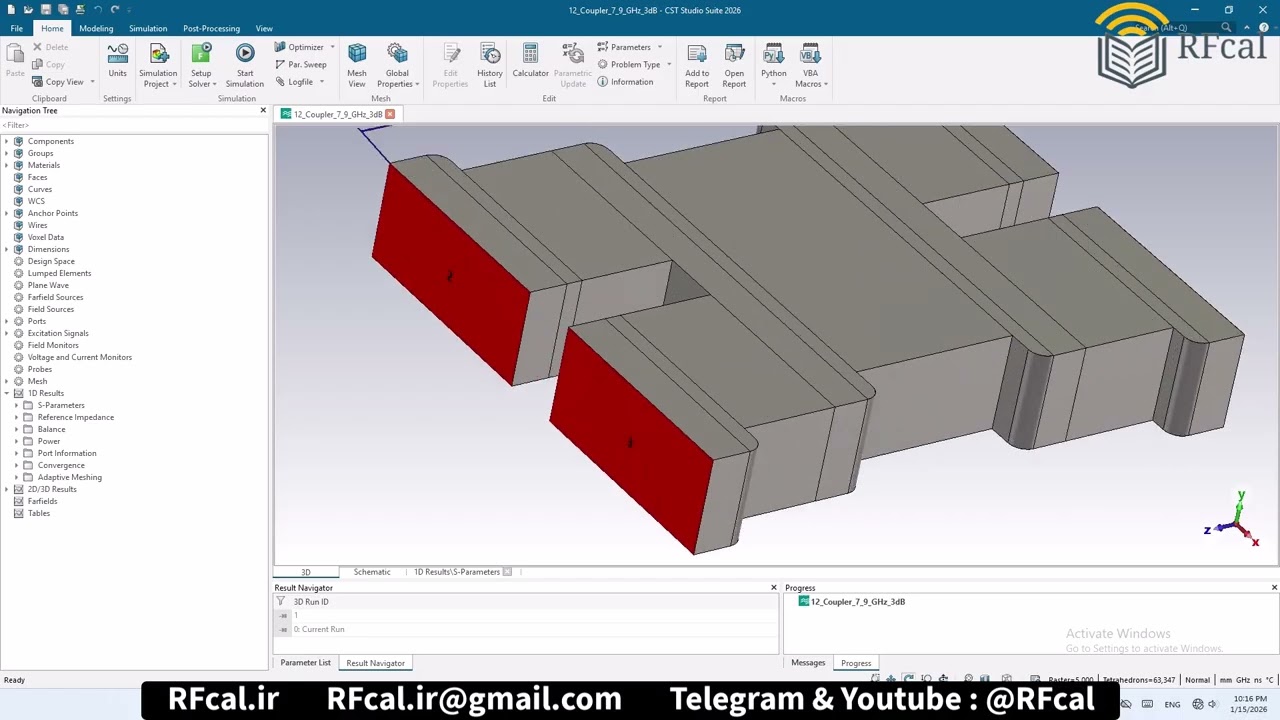Screen dimensions: 1280x720
Task: Open the Problem Type dropdown arrow
Action: coord(669,65)
